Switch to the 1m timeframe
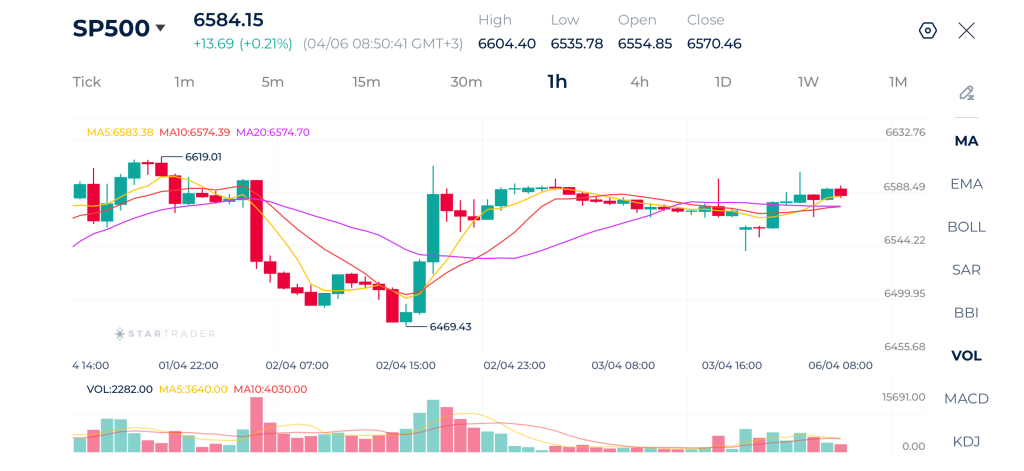The height and width of the screenshot is (471, 1024). pyautogui.click(x=184, y=82)
